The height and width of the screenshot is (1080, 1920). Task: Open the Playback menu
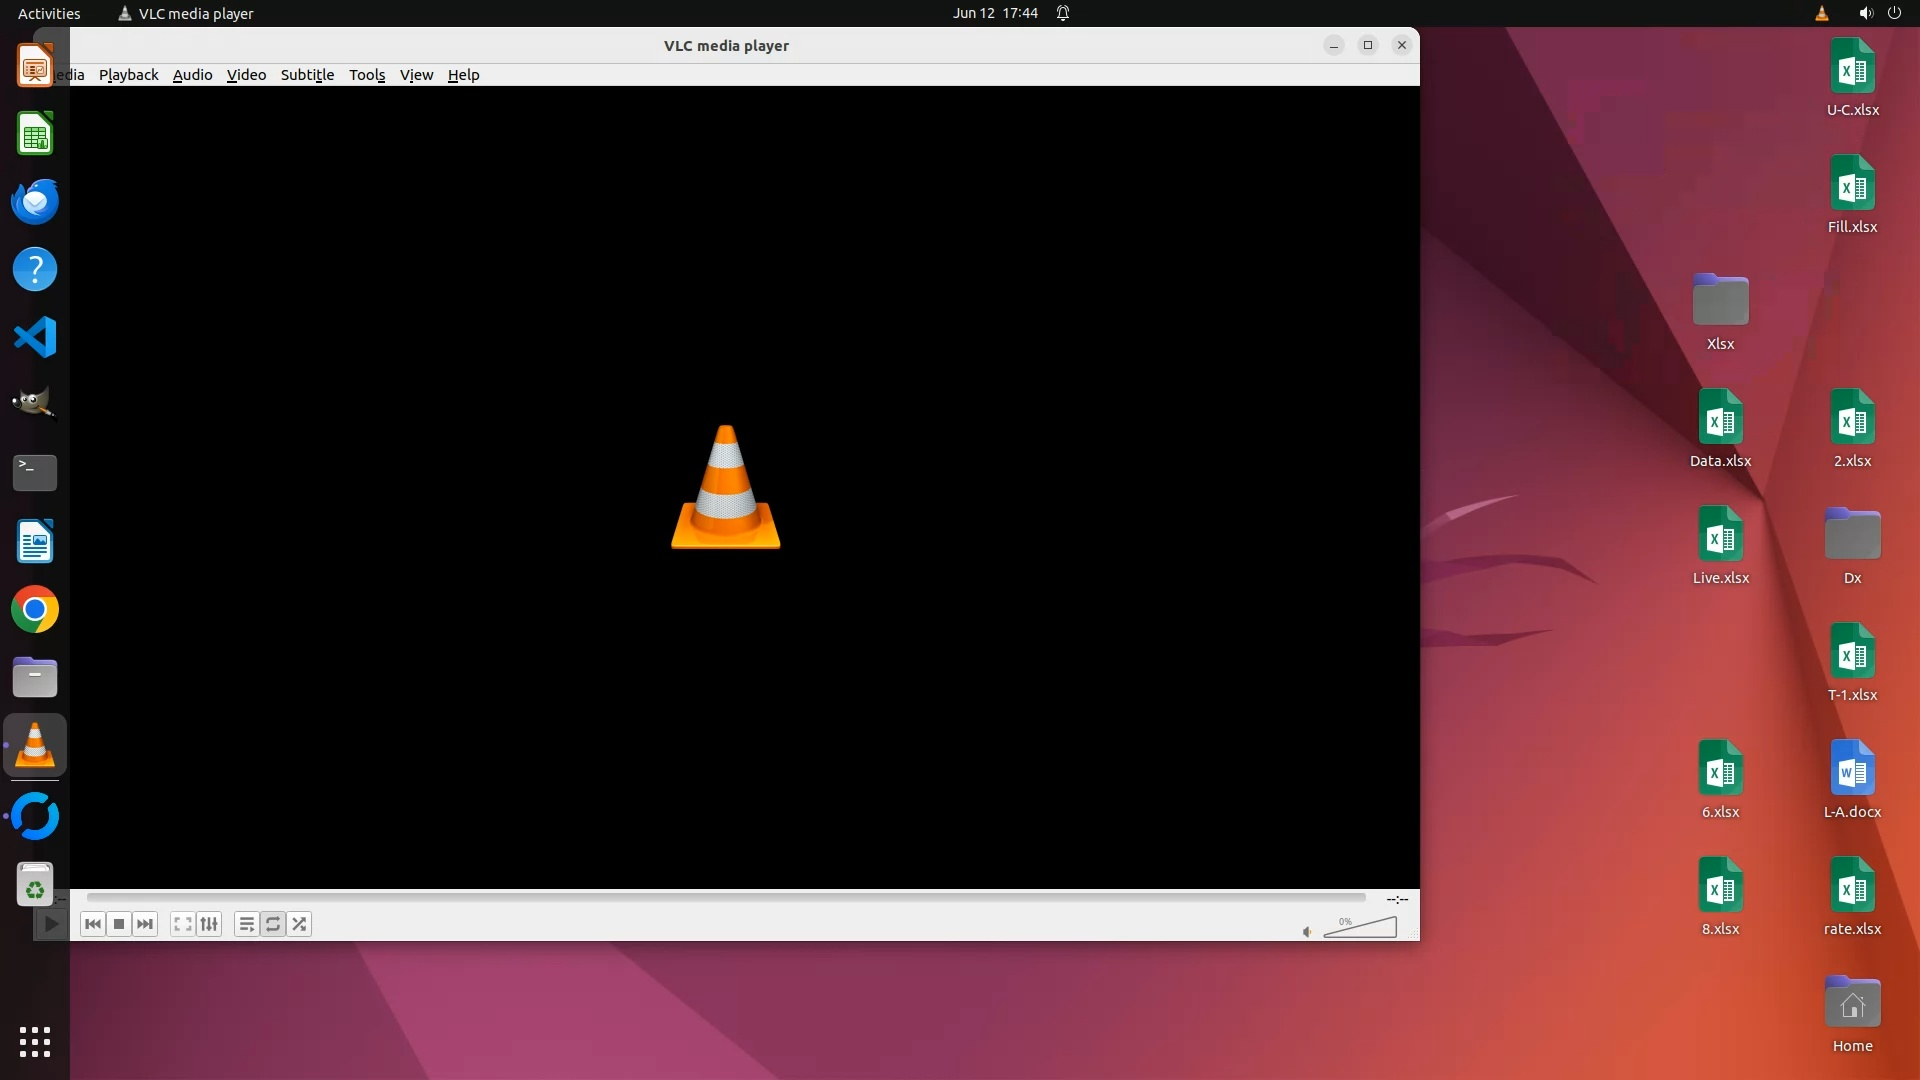128,75
